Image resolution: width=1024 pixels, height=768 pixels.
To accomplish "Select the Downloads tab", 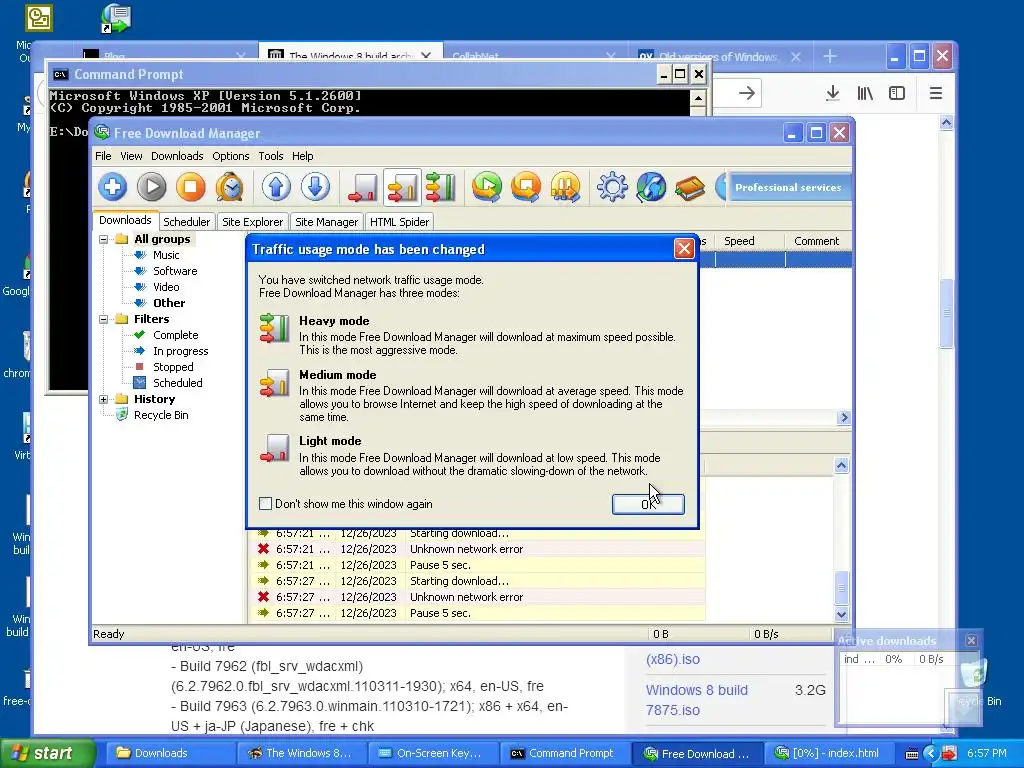I will [125, 220].
